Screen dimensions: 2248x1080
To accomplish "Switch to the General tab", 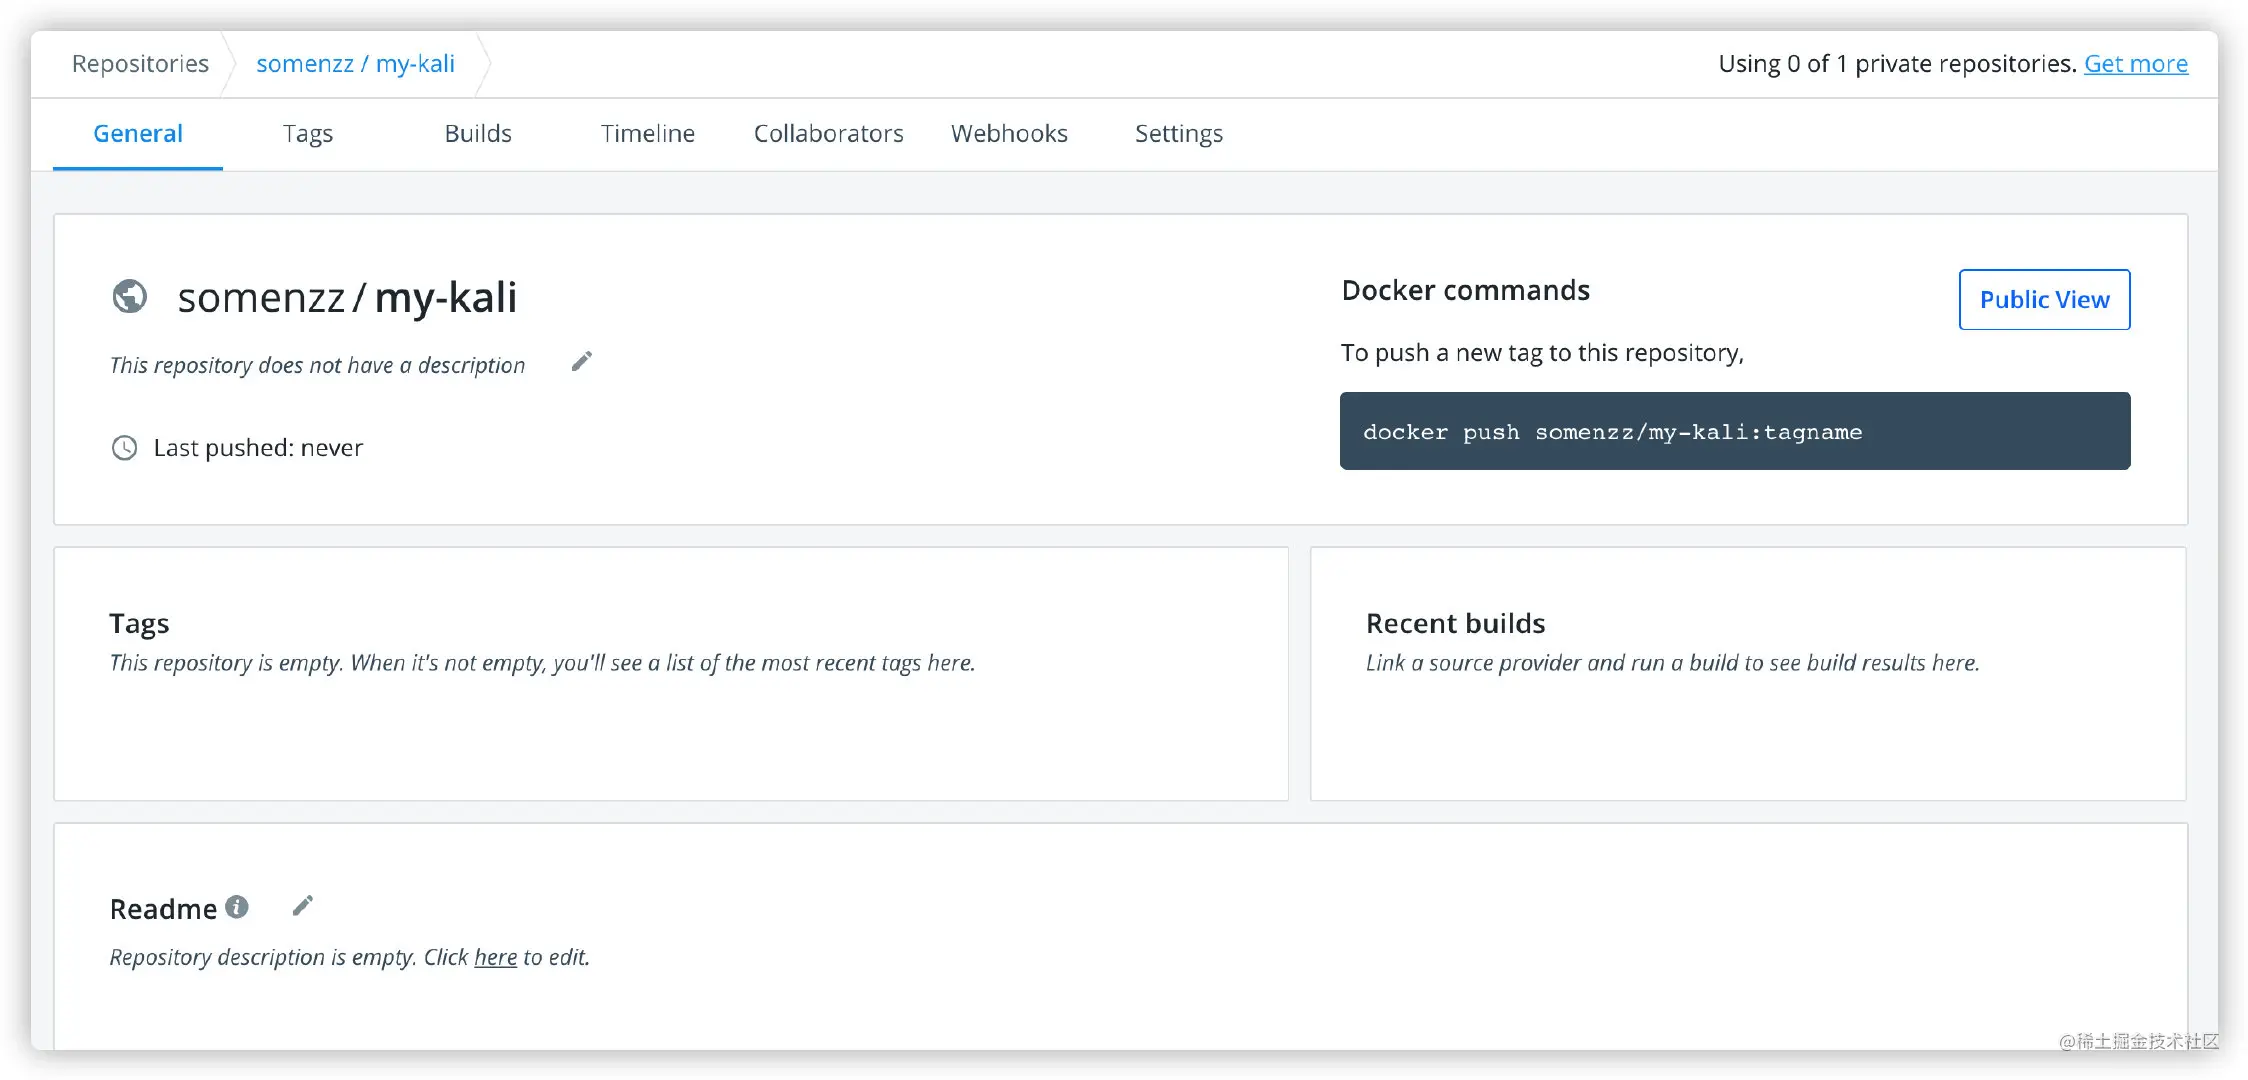I will click(x=138, y=134).
